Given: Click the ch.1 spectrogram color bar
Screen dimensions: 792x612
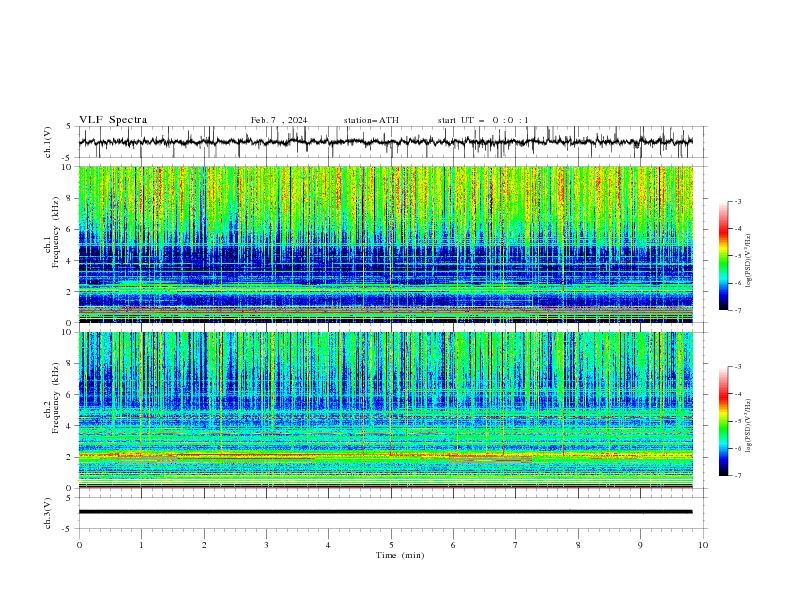Looking at the screenshot, I should pos(723,256).
